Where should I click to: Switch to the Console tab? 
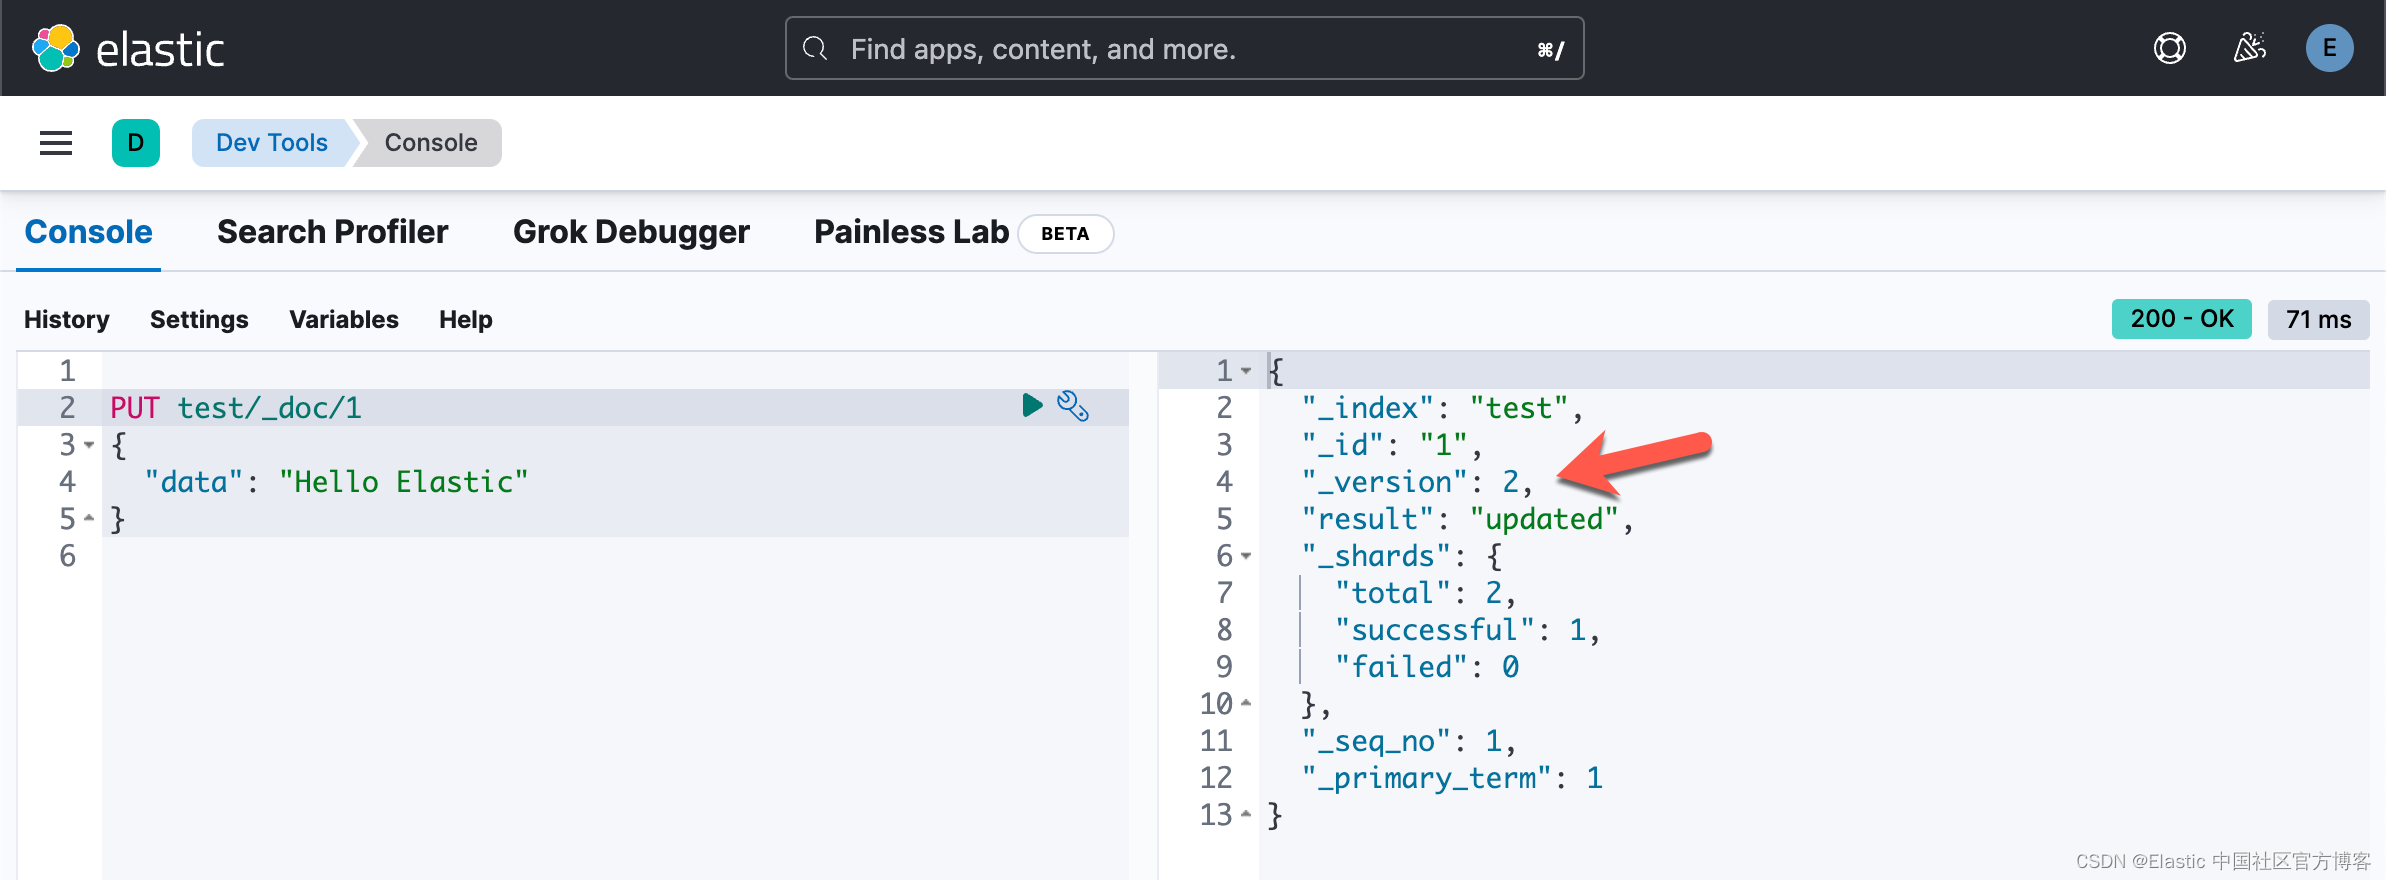coord(88,232)
